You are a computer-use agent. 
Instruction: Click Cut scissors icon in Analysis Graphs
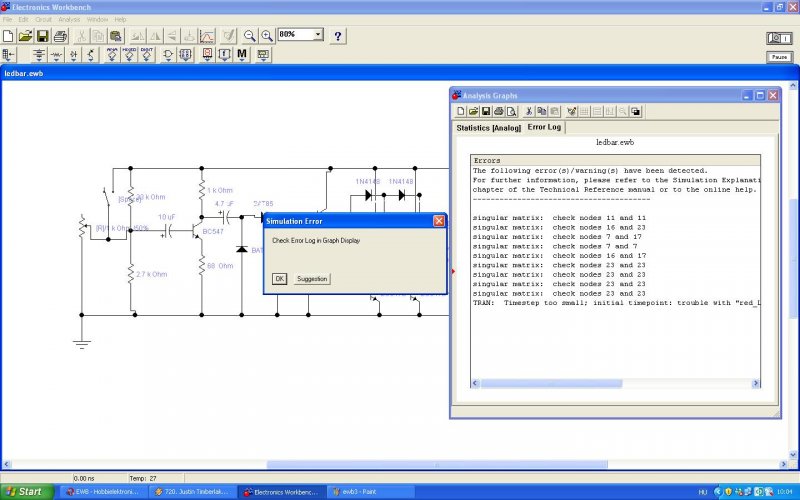coord(529,111)
